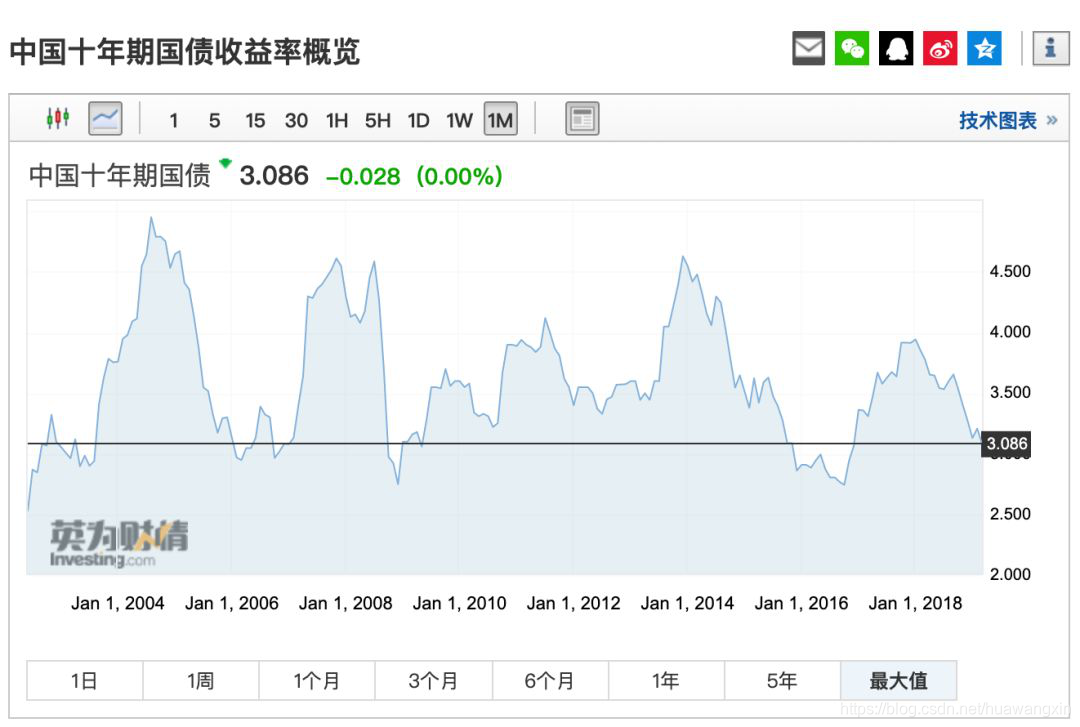Select the 15 minute interval
This screenshot has height=727, width=1080.
pyautogui.click(x=255, y=121)
